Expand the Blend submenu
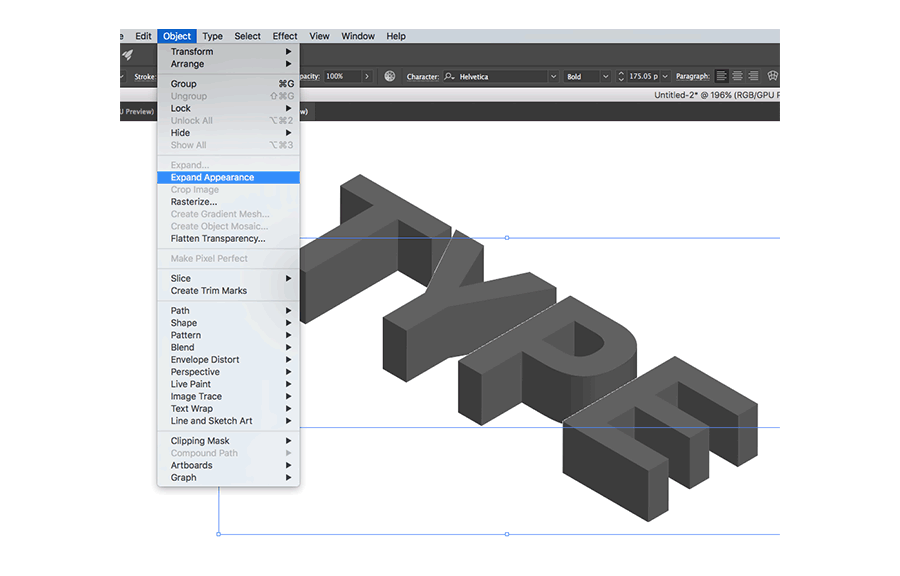 228,348
